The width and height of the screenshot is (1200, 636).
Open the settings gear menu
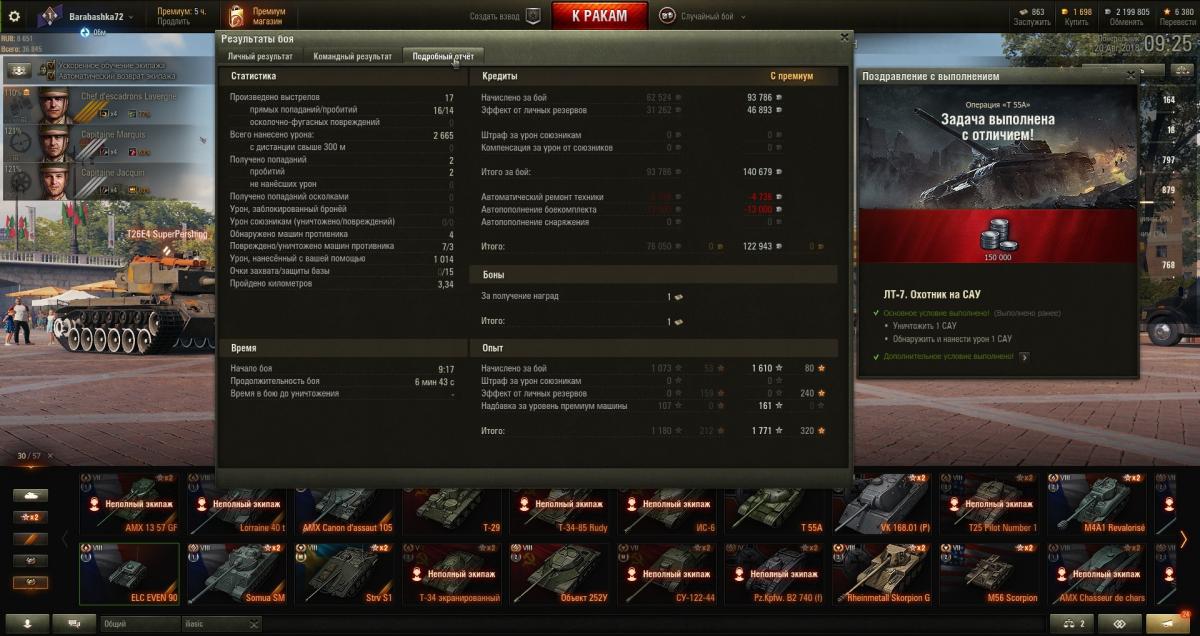tap(14, 16)
